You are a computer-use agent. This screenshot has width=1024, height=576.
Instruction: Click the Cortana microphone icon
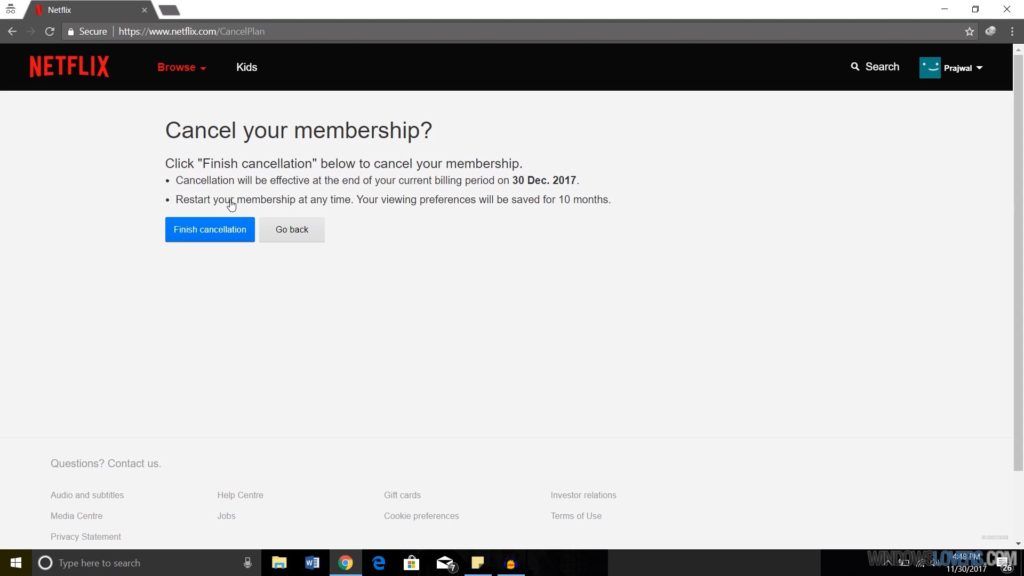248,563
